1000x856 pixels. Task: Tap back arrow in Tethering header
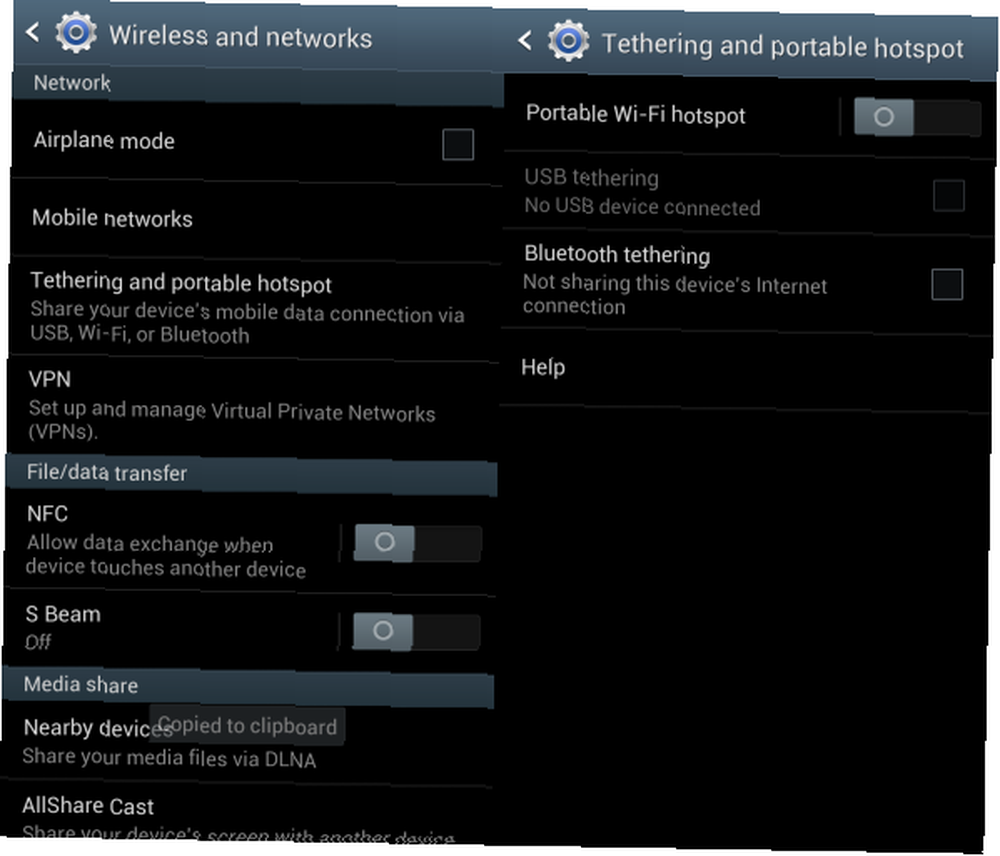[x=525, y=41]
